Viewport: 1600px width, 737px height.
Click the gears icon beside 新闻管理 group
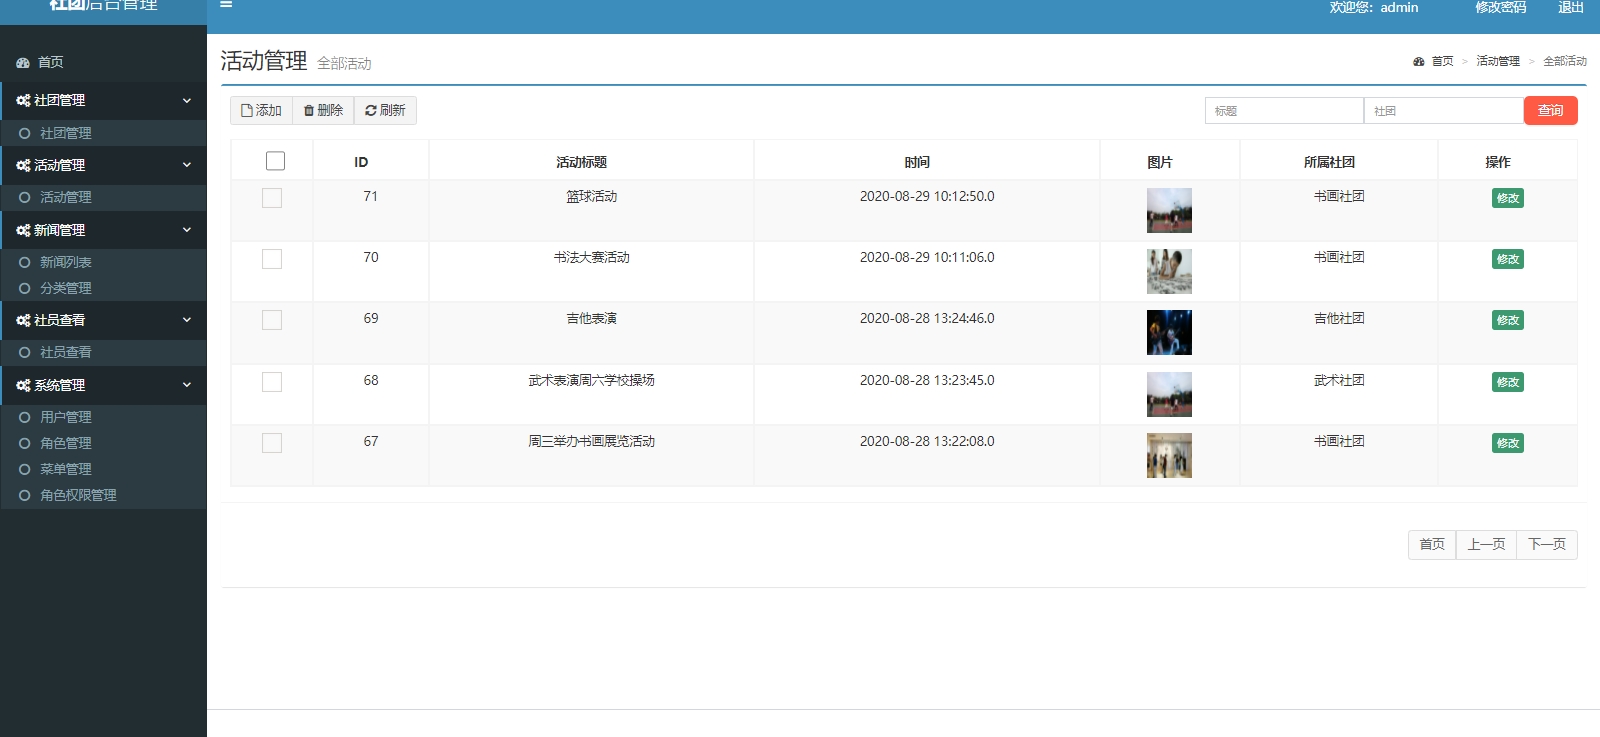tap(23, 230)
